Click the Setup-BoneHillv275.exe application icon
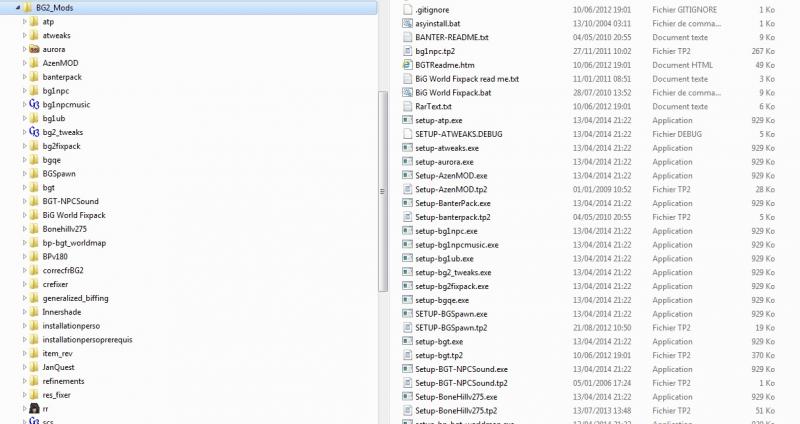 (x=407, y=397)
